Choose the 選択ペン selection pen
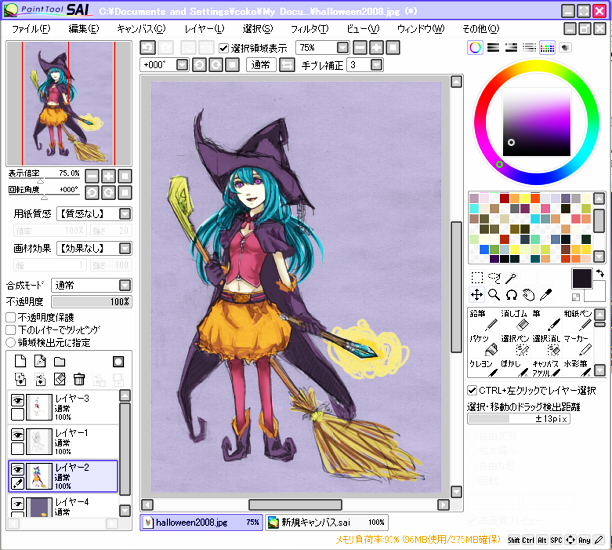 [515, 345]
